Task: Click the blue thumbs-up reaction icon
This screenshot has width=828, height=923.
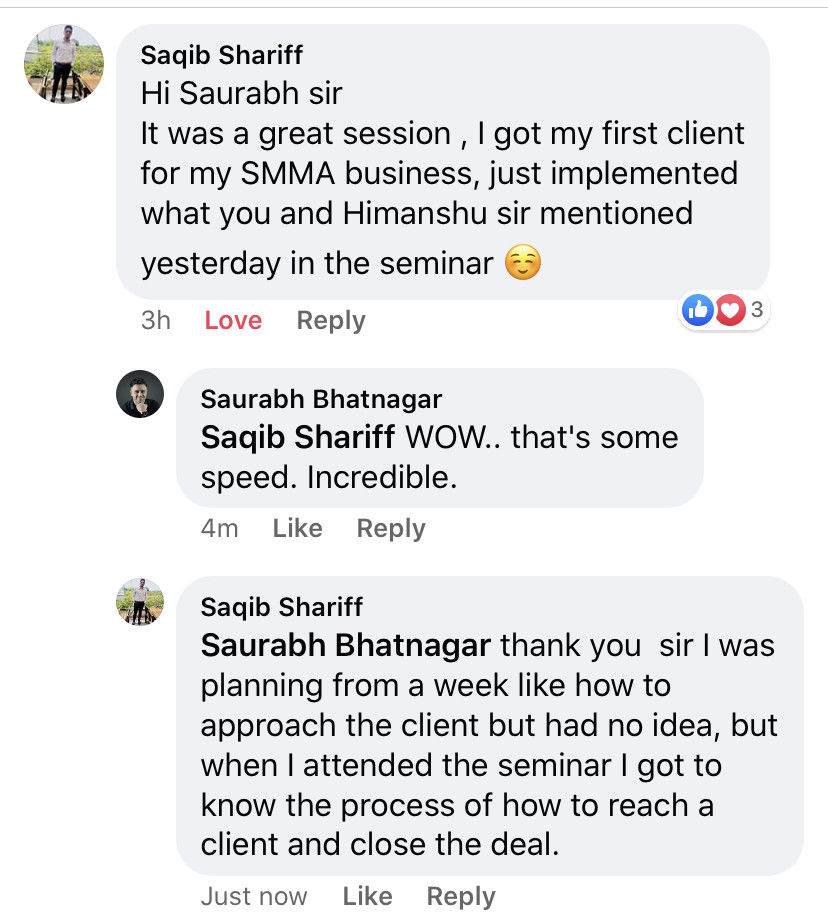Action: (x=697, y=311)
